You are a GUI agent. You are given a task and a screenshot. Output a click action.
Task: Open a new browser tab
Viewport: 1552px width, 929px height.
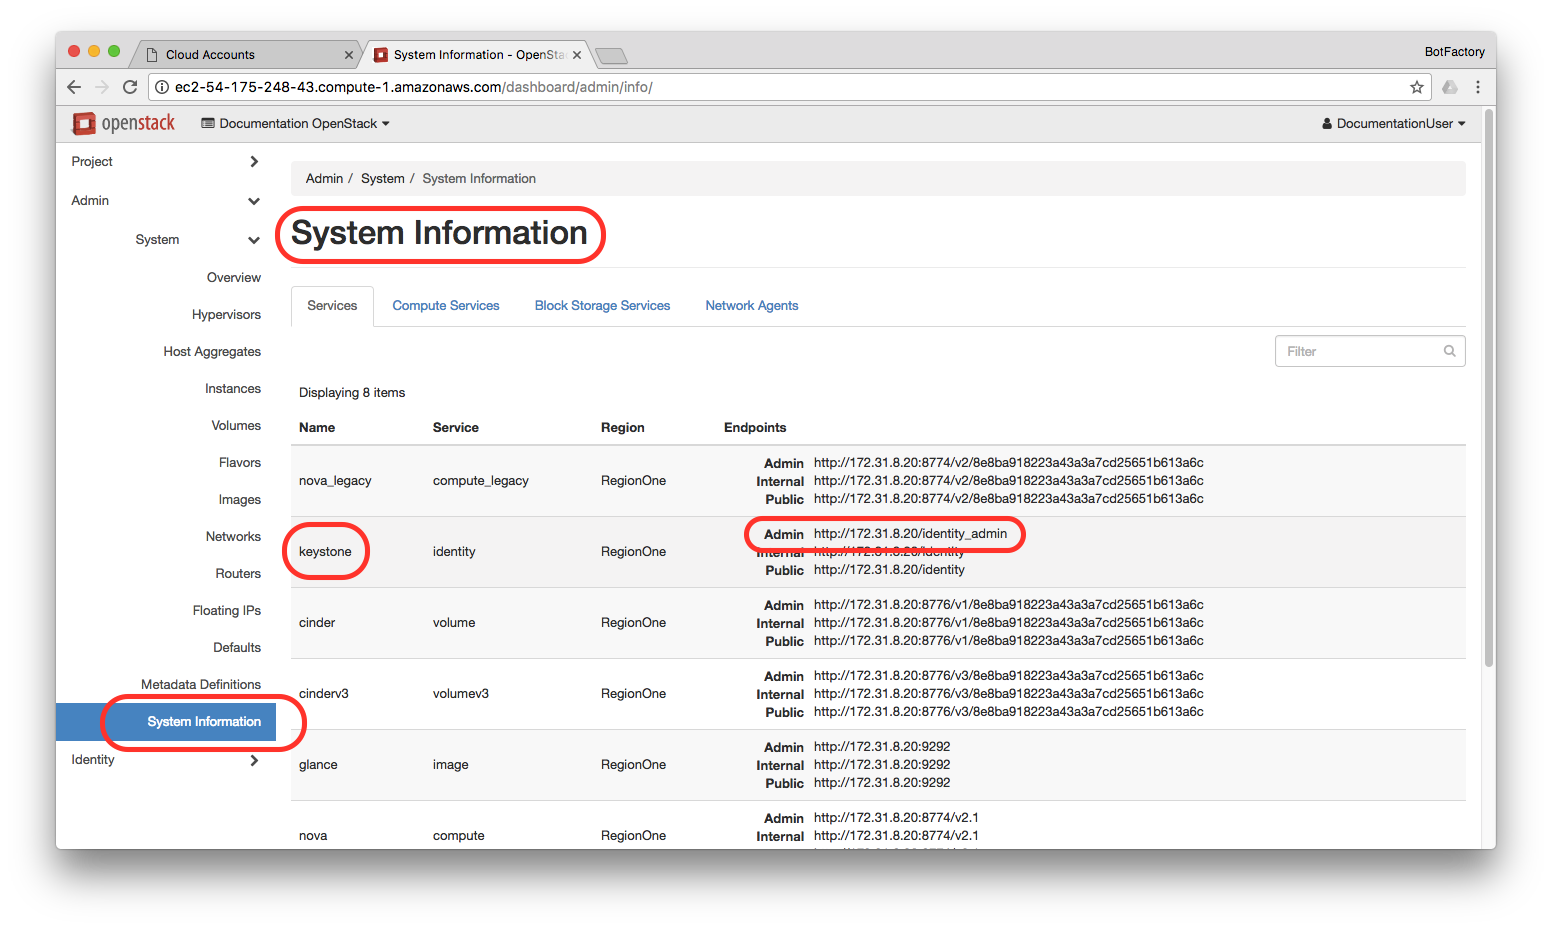(x=611, y=55)
